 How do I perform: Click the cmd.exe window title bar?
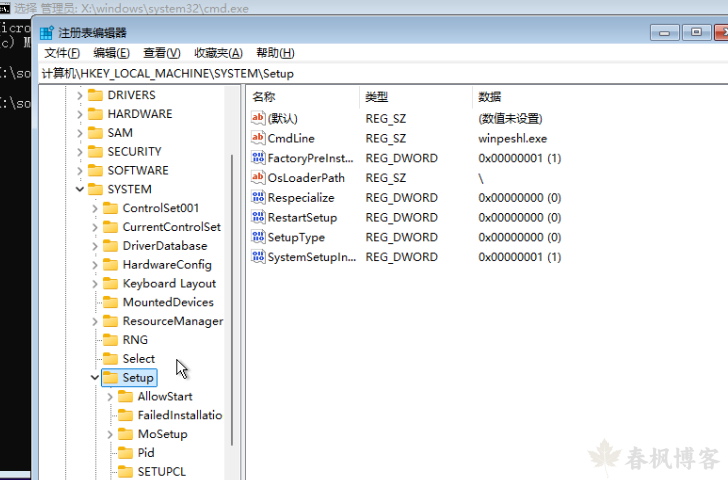(x=364, y=7)
